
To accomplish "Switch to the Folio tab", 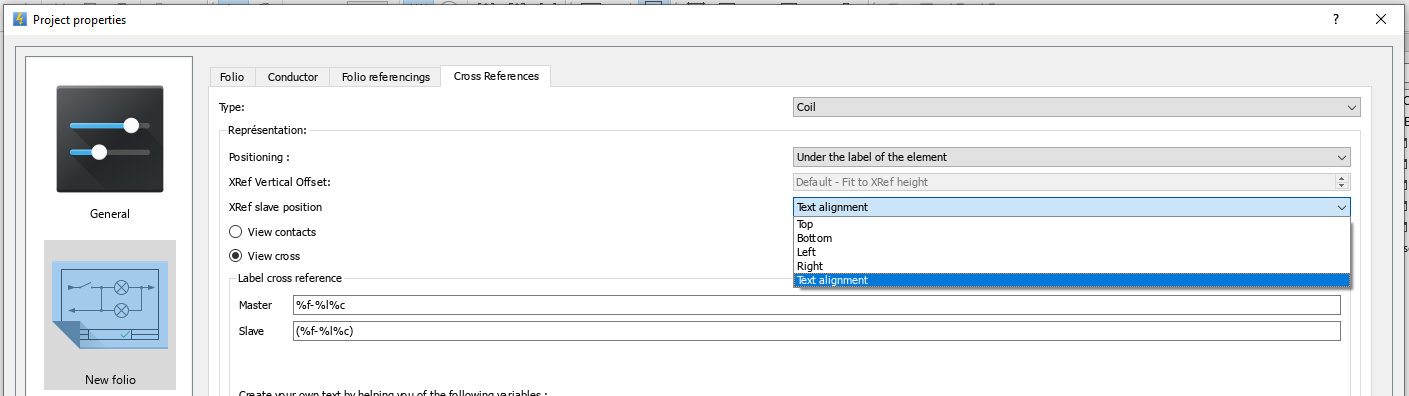I will pos(232,77).
